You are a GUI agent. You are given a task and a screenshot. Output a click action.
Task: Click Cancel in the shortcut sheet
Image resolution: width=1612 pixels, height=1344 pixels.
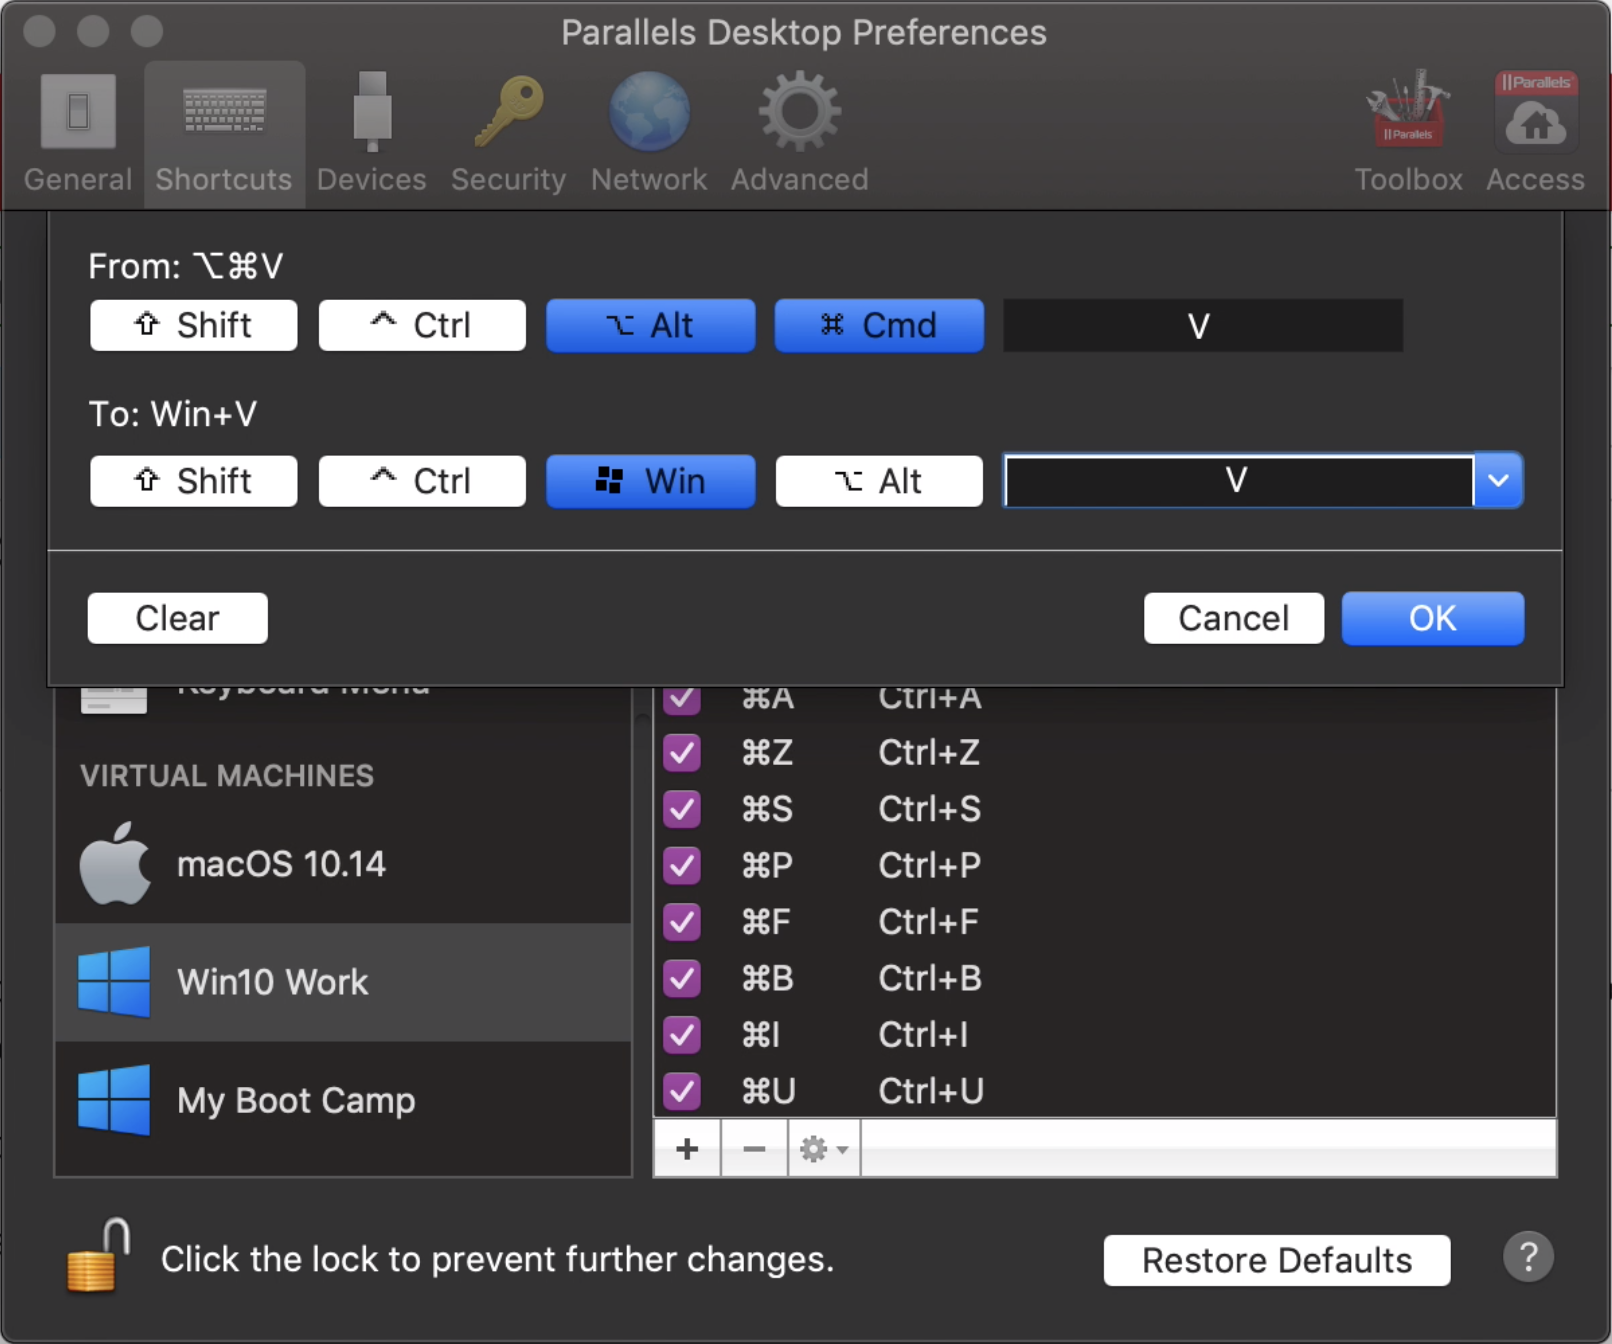tap(1234, 618)
